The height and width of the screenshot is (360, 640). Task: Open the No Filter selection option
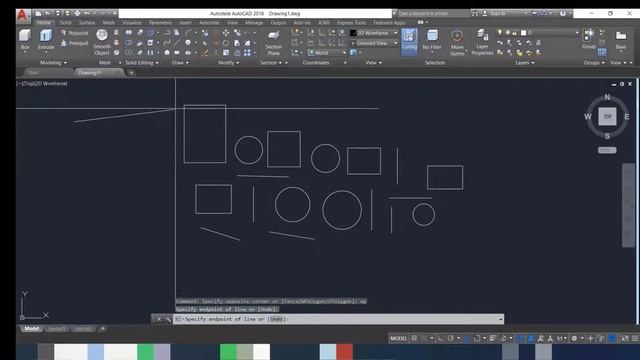pyautogui.click(x=432, y=40)
